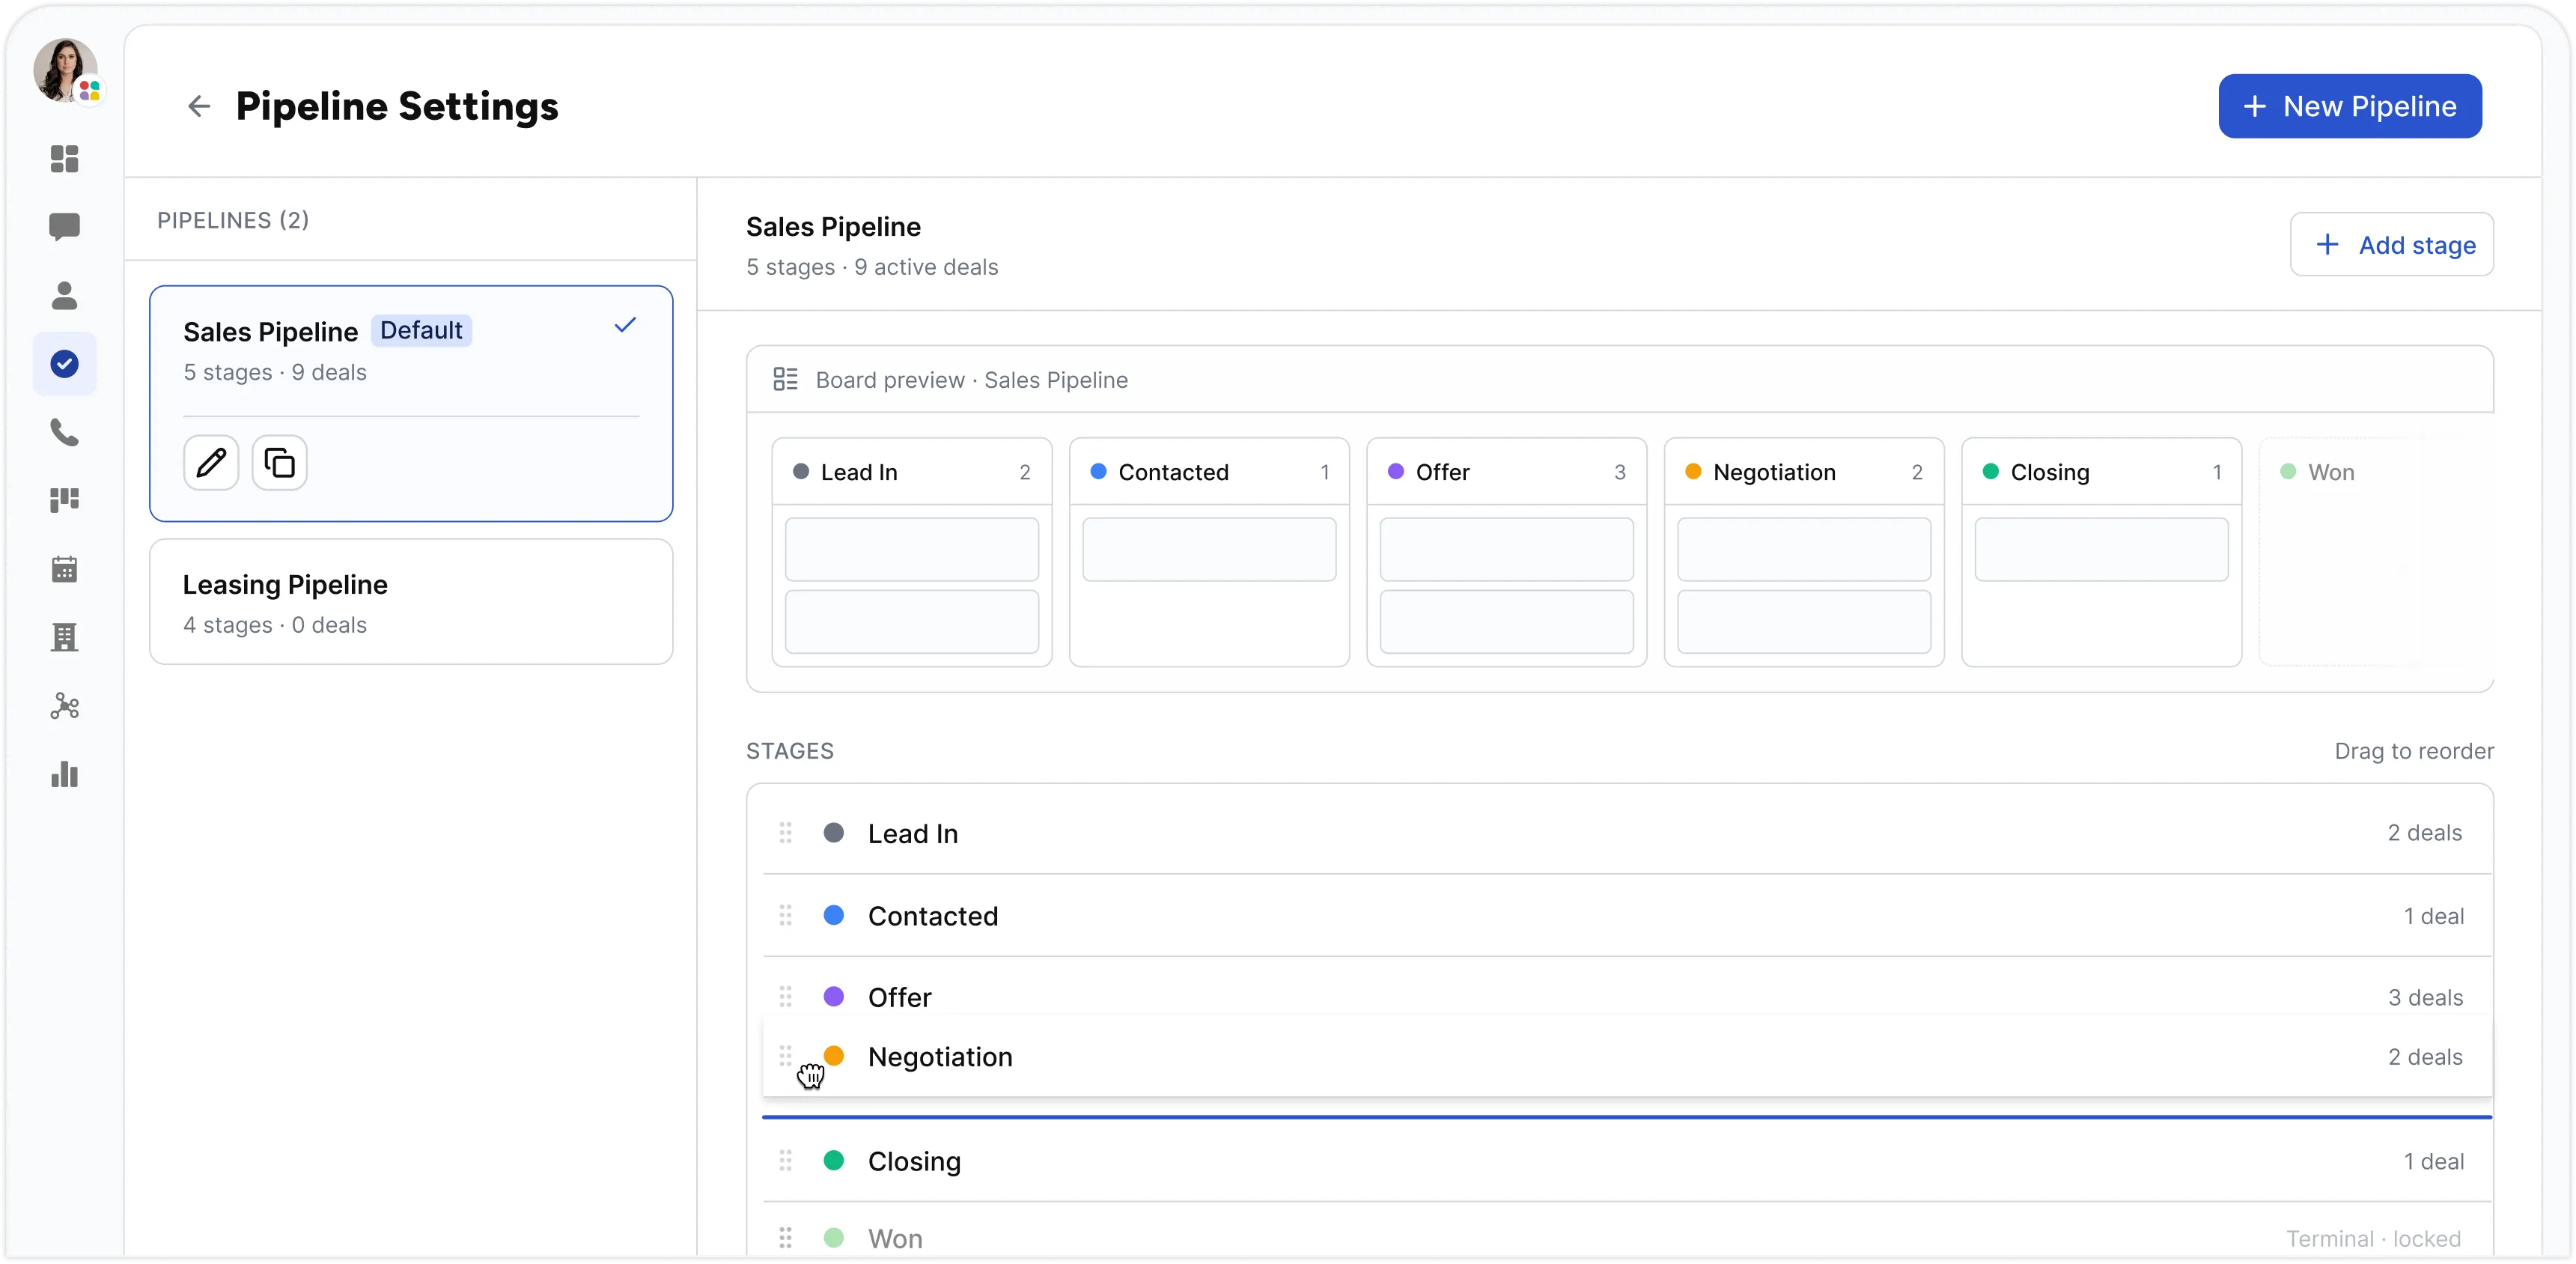The width and height of the screenshot is (2576, 1264).
Task: Grab the drag handle for Offer stage
Action: click(785, 997)
